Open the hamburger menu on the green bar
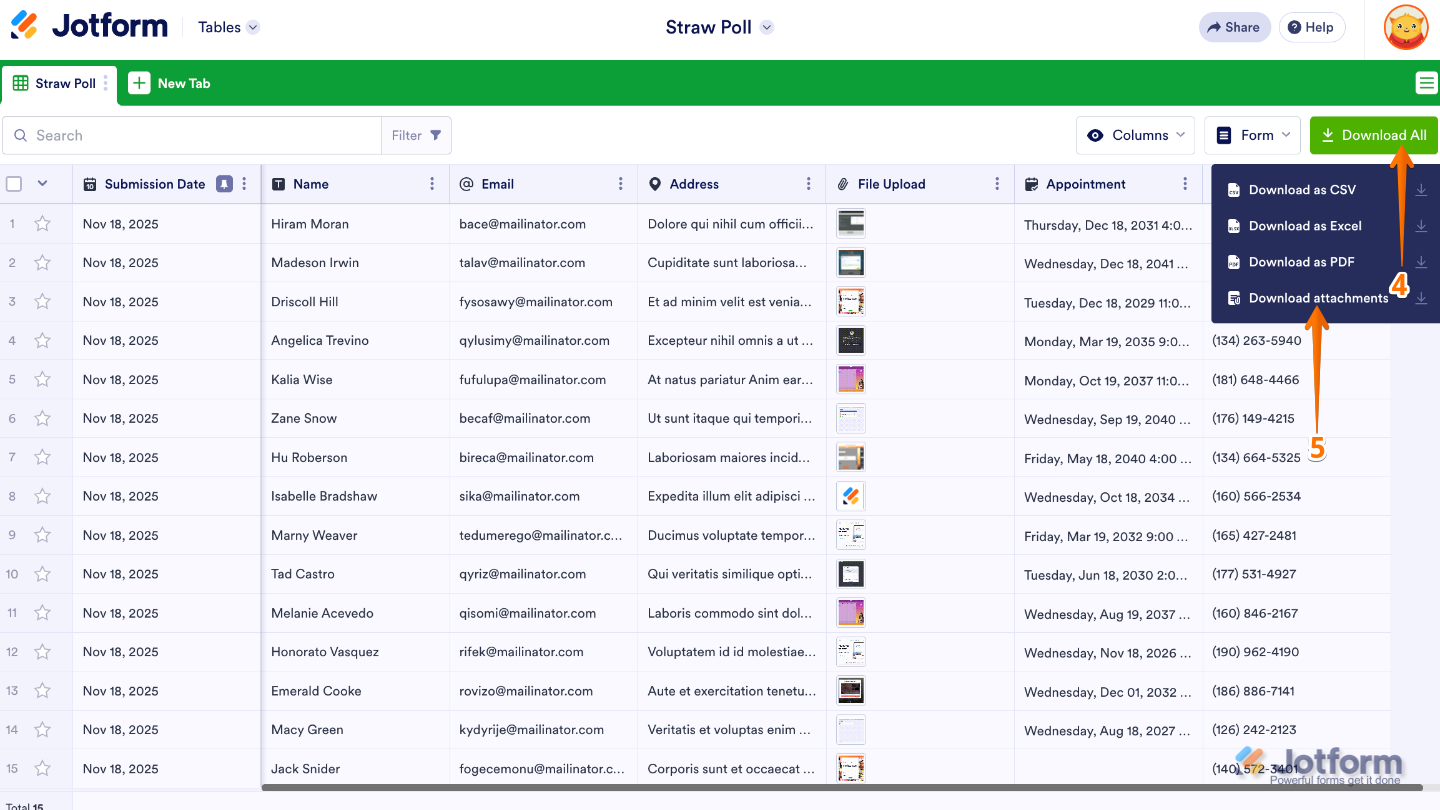The height and width of the screenshot is (810, 1440). [1426, 83]
